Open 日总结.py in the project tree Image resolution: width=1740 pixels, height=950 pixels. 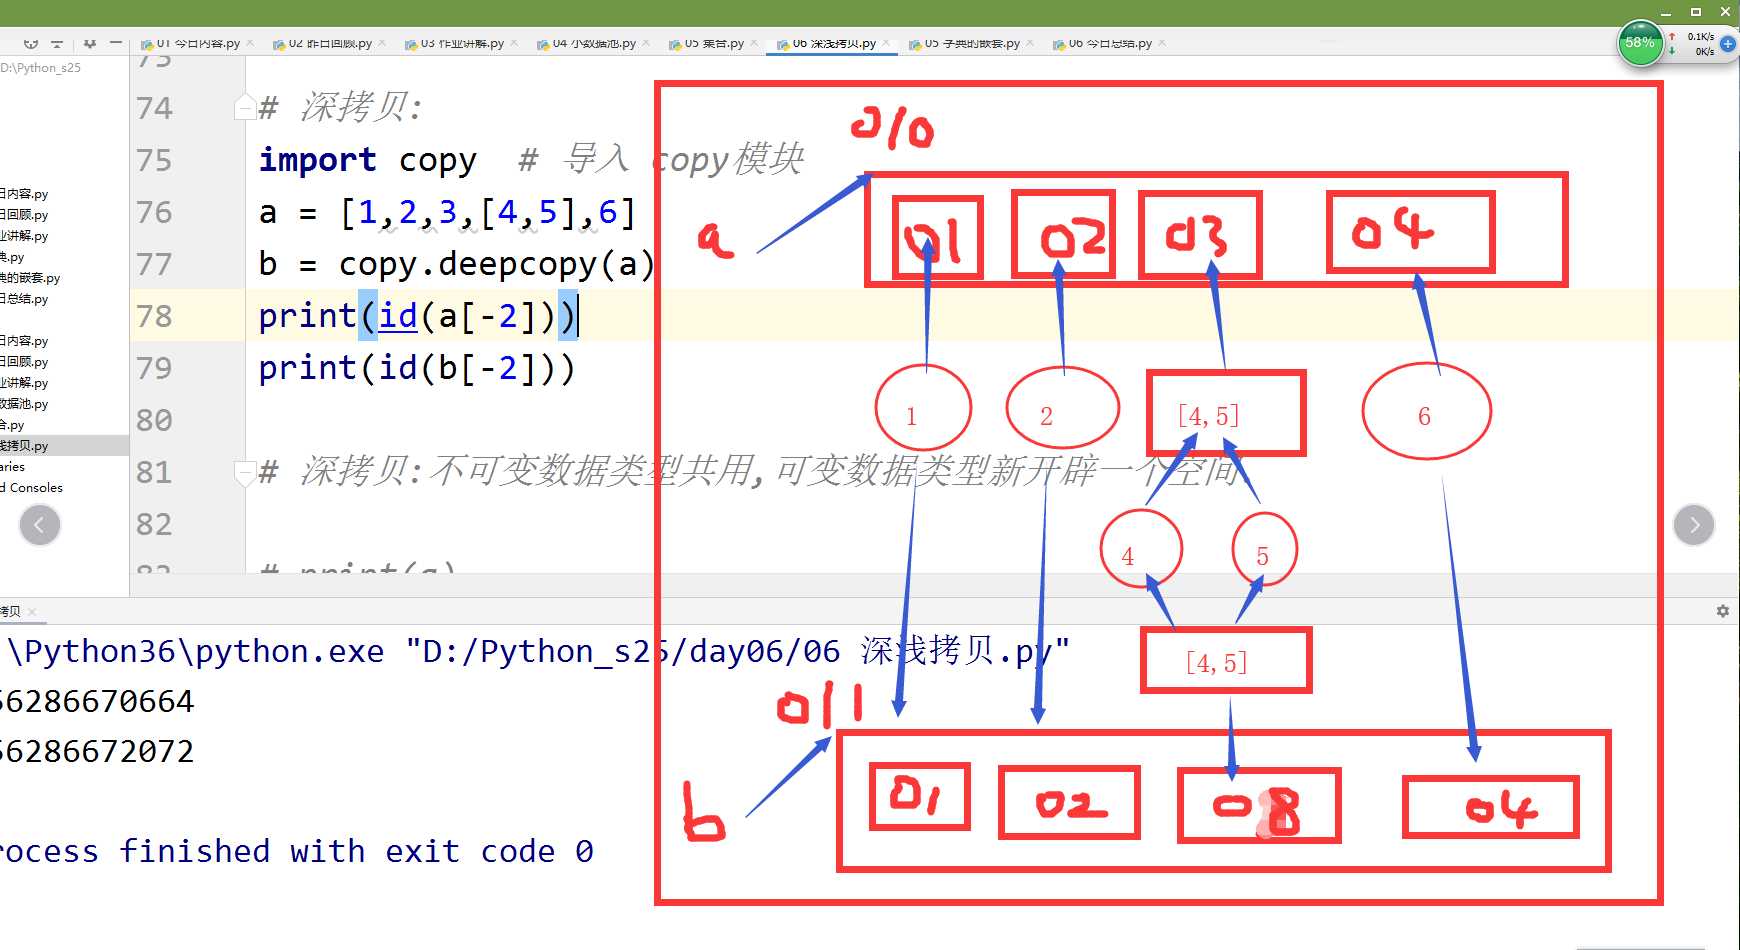[24, 299]
